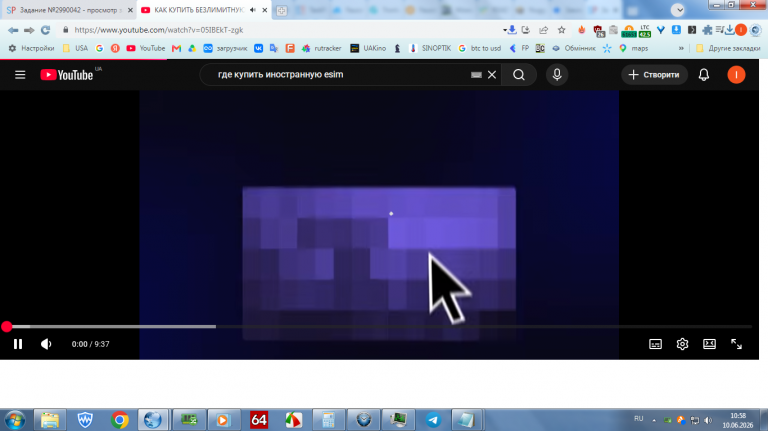Bookmark this page with star icon
Viewport: 768px width, 431px height.
562,30
